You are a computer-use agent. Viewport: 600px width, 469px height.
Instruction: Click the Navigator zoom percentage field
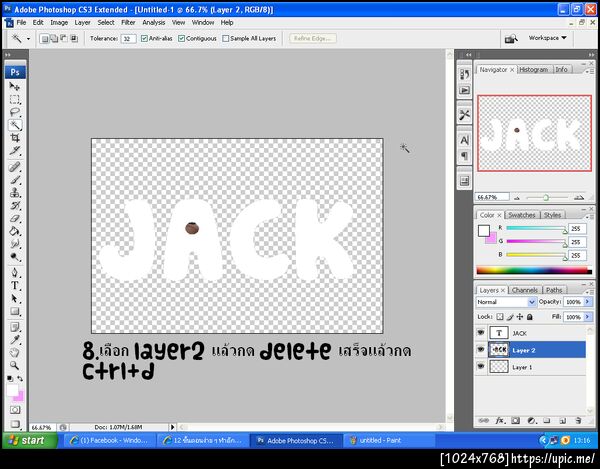point(492,197)
